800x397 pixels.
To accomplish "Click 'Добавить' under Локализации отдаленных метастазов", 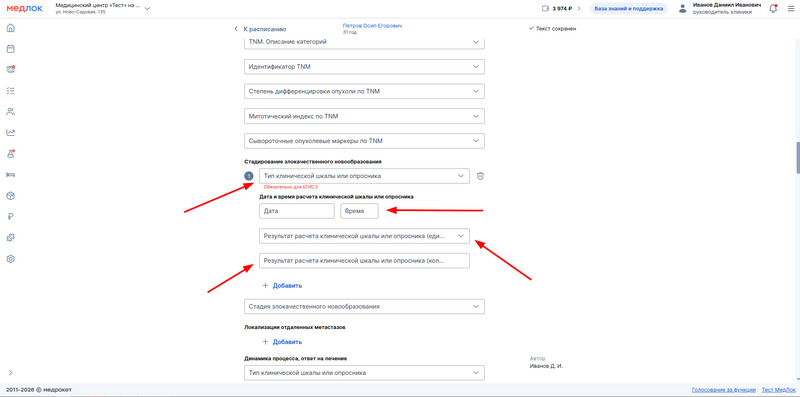I will pos(282,342).
